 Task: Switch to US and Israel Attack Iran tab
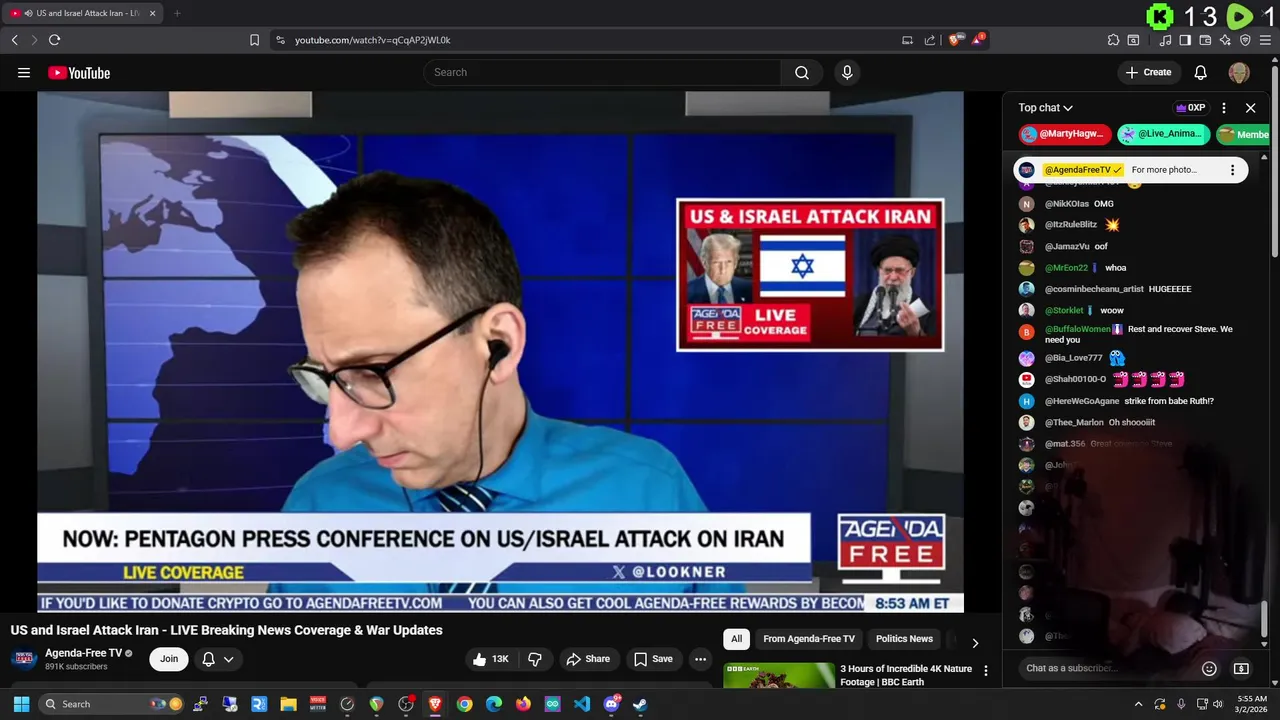pos(83,13)
